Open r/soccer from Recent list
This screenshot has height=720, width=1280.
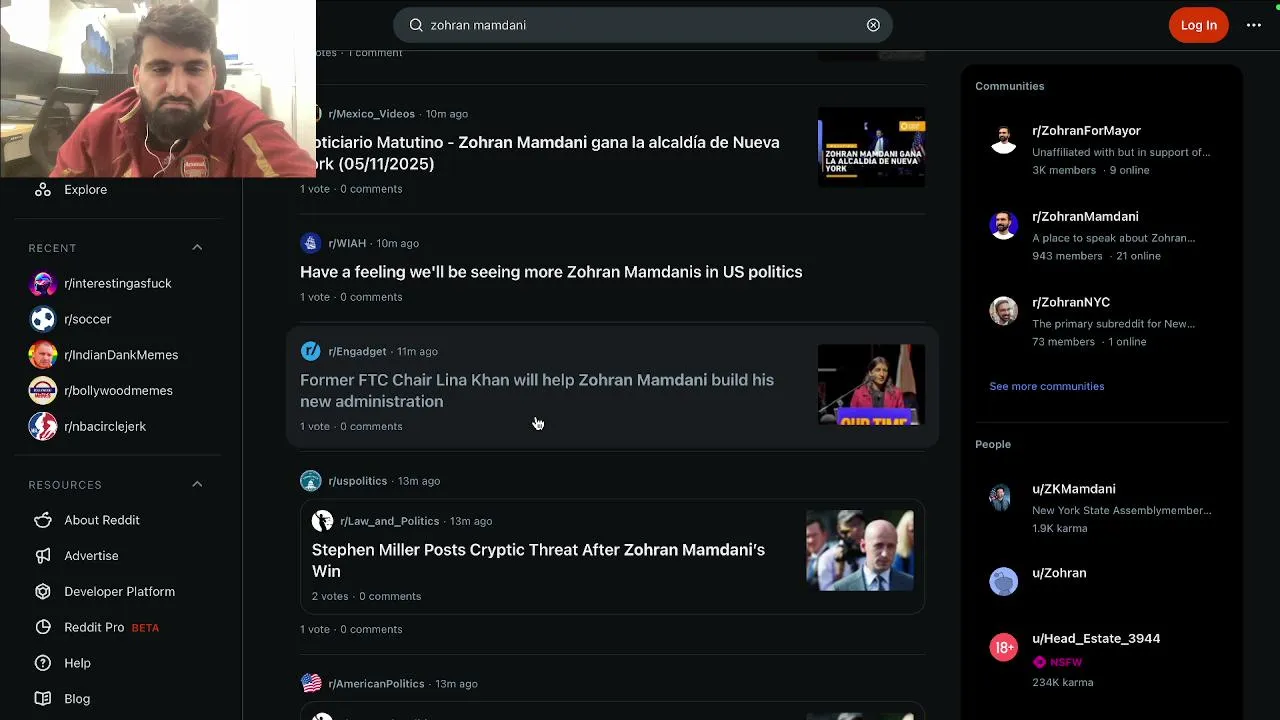(x=87, y=319)
